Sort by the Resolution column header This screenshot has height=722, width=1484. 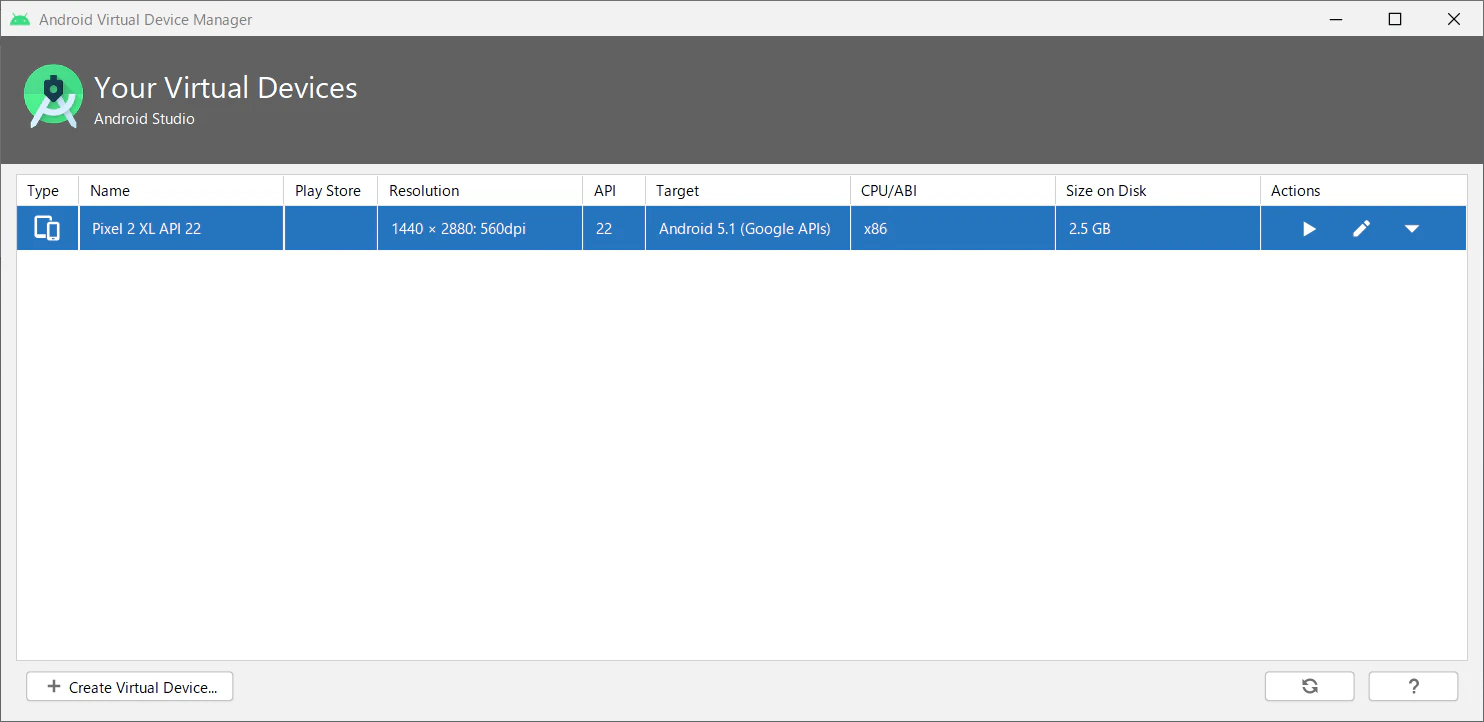[x=480, y=191]
